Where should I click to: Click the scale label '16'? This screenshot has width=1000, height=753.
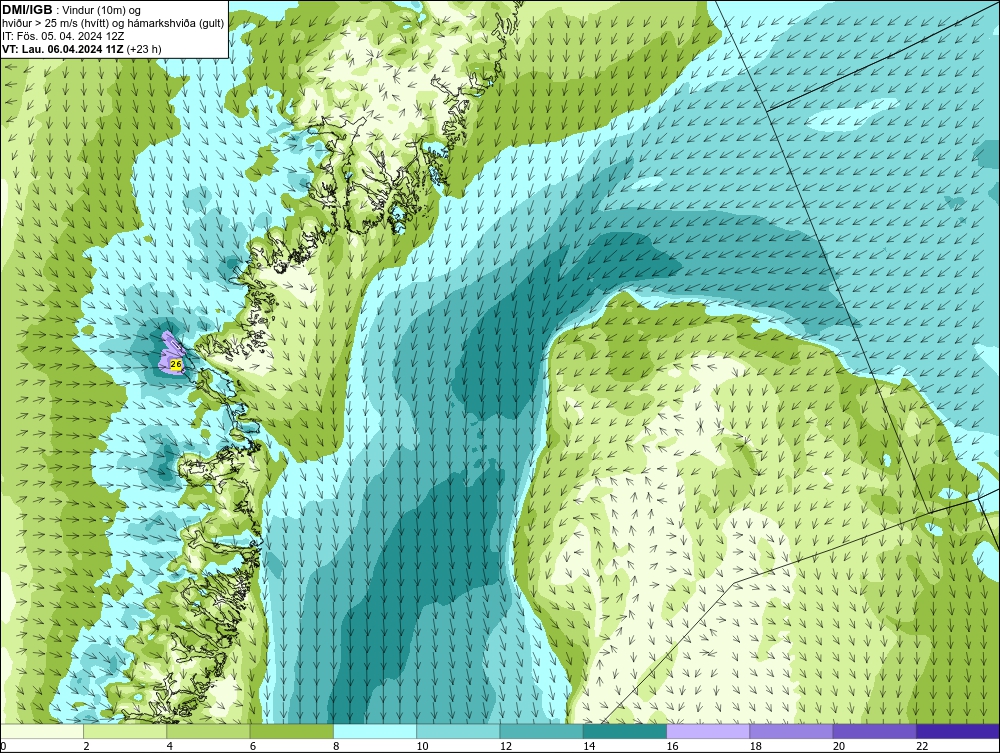[x=672, y=747]
